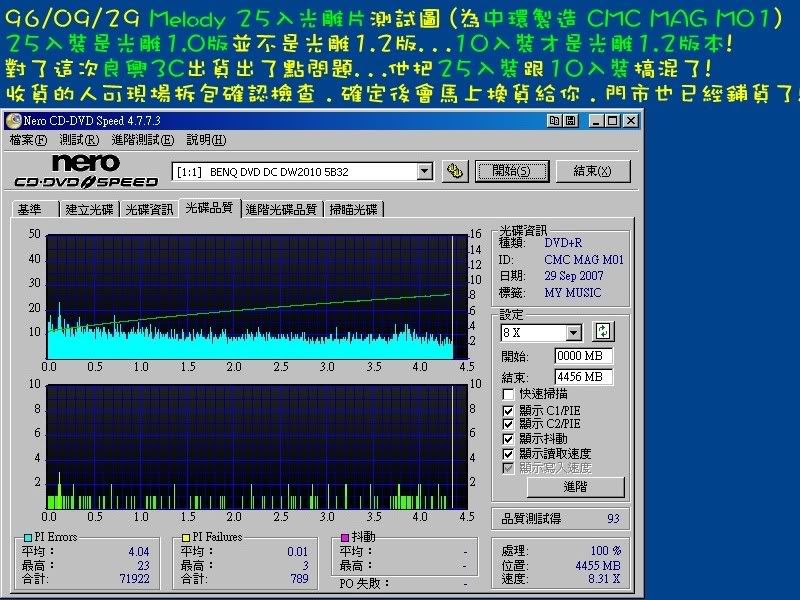The height and width of the screenshot is (600, 800).
Task: Click the position value "4455 MB"
Action: 598,566
